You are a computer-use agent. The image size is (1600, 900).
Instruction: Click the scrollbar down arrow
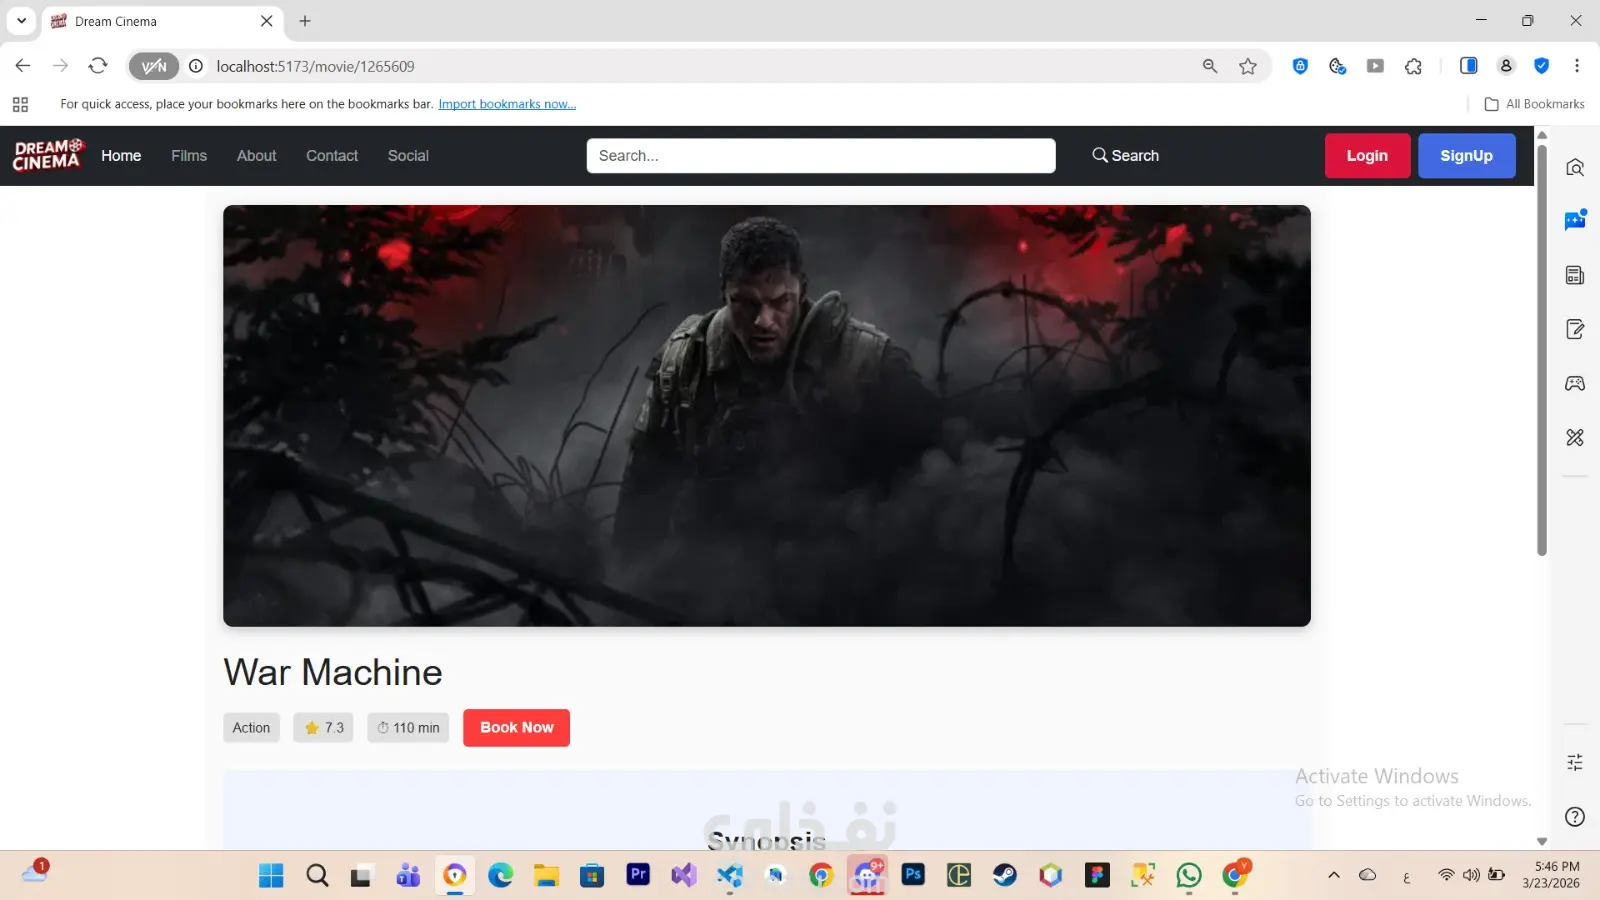pos(1542,842)
